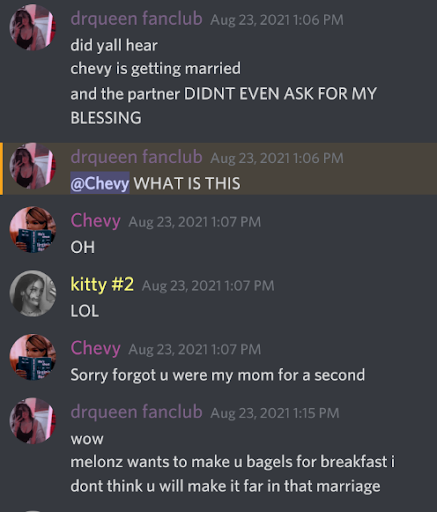Image resolution: width=437 pixels, height=512 pixels.
Task: Click the 'chevy is getting married' message
Action: (x=155, y=69)
